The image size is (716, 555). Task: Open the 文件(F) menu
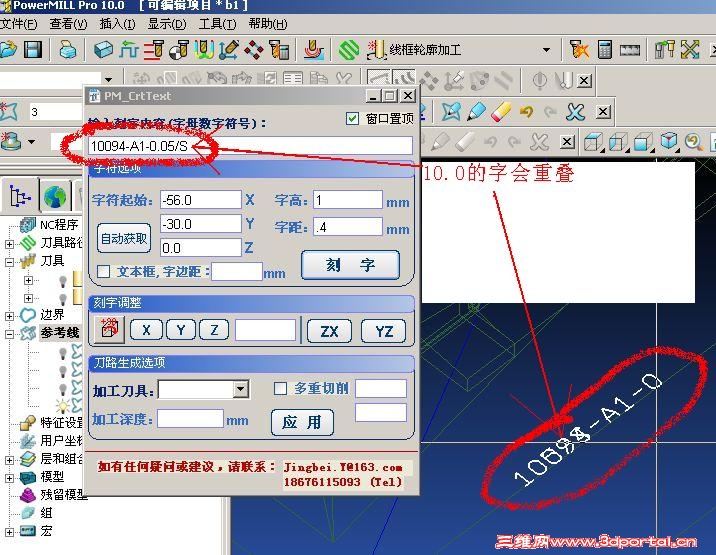click(x=18, y=24)
